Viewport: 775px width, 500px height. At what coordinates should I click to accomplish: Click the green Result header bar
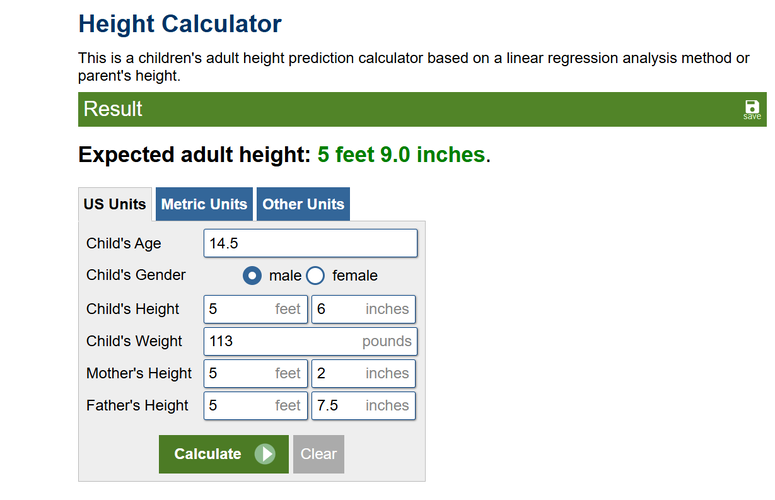400,109
